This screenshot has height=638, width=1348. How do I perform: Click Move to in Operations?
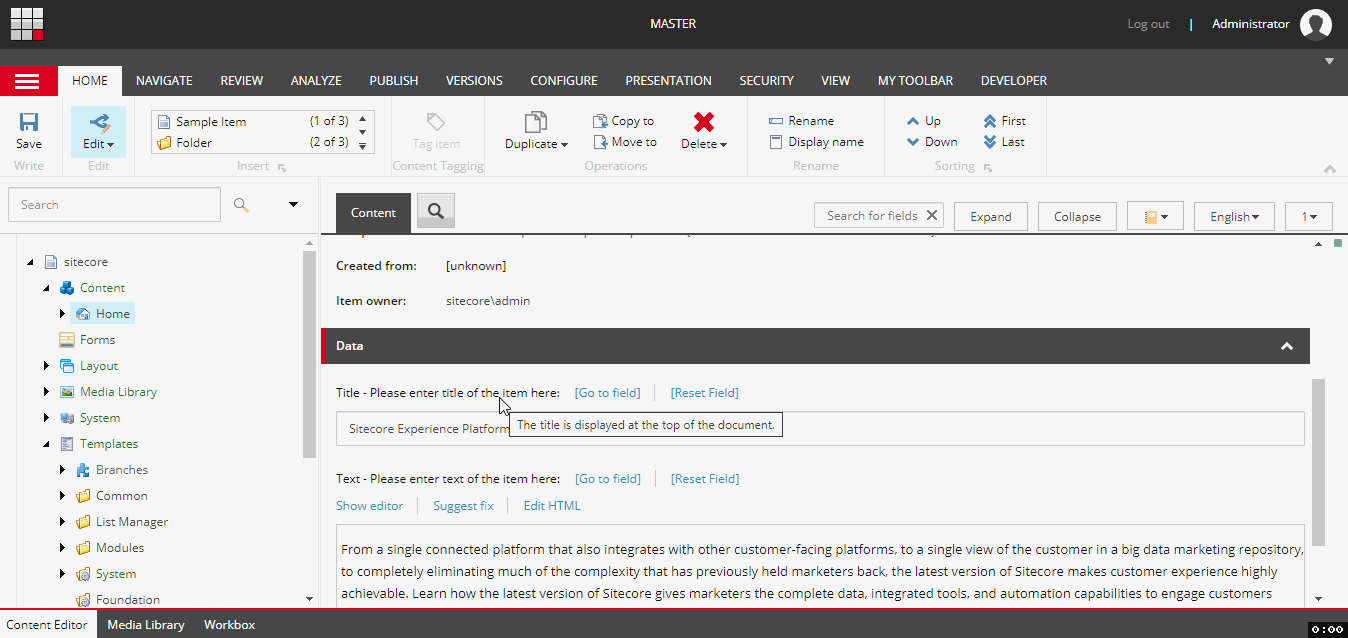(x=625, y=142)
